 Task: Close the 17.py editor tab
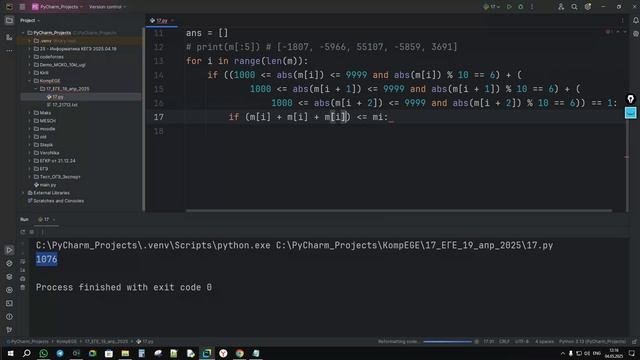(x=173, y=20)
